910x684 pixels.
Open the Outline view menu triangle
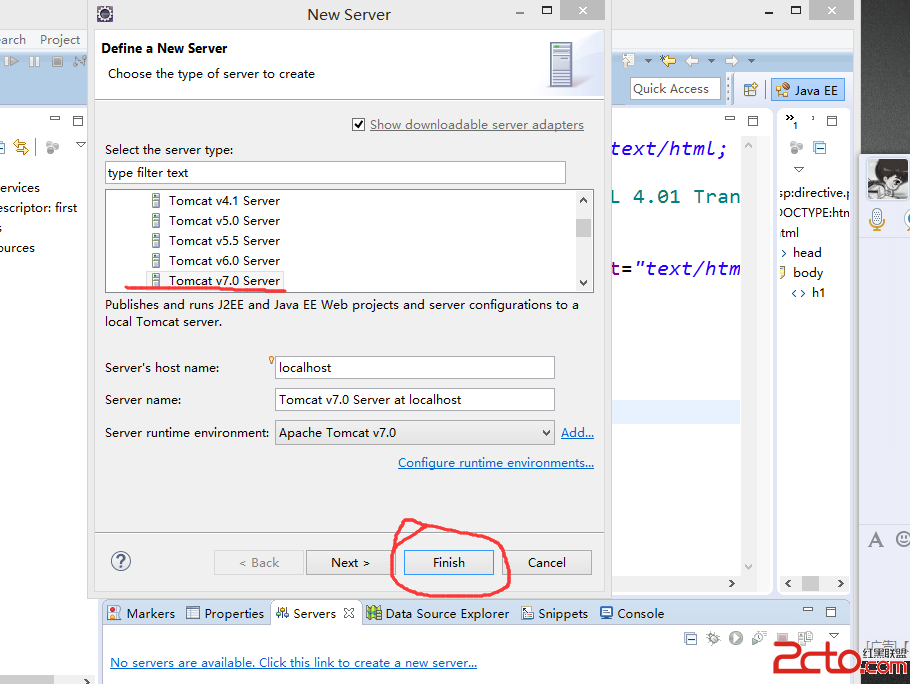pos(799,169)
